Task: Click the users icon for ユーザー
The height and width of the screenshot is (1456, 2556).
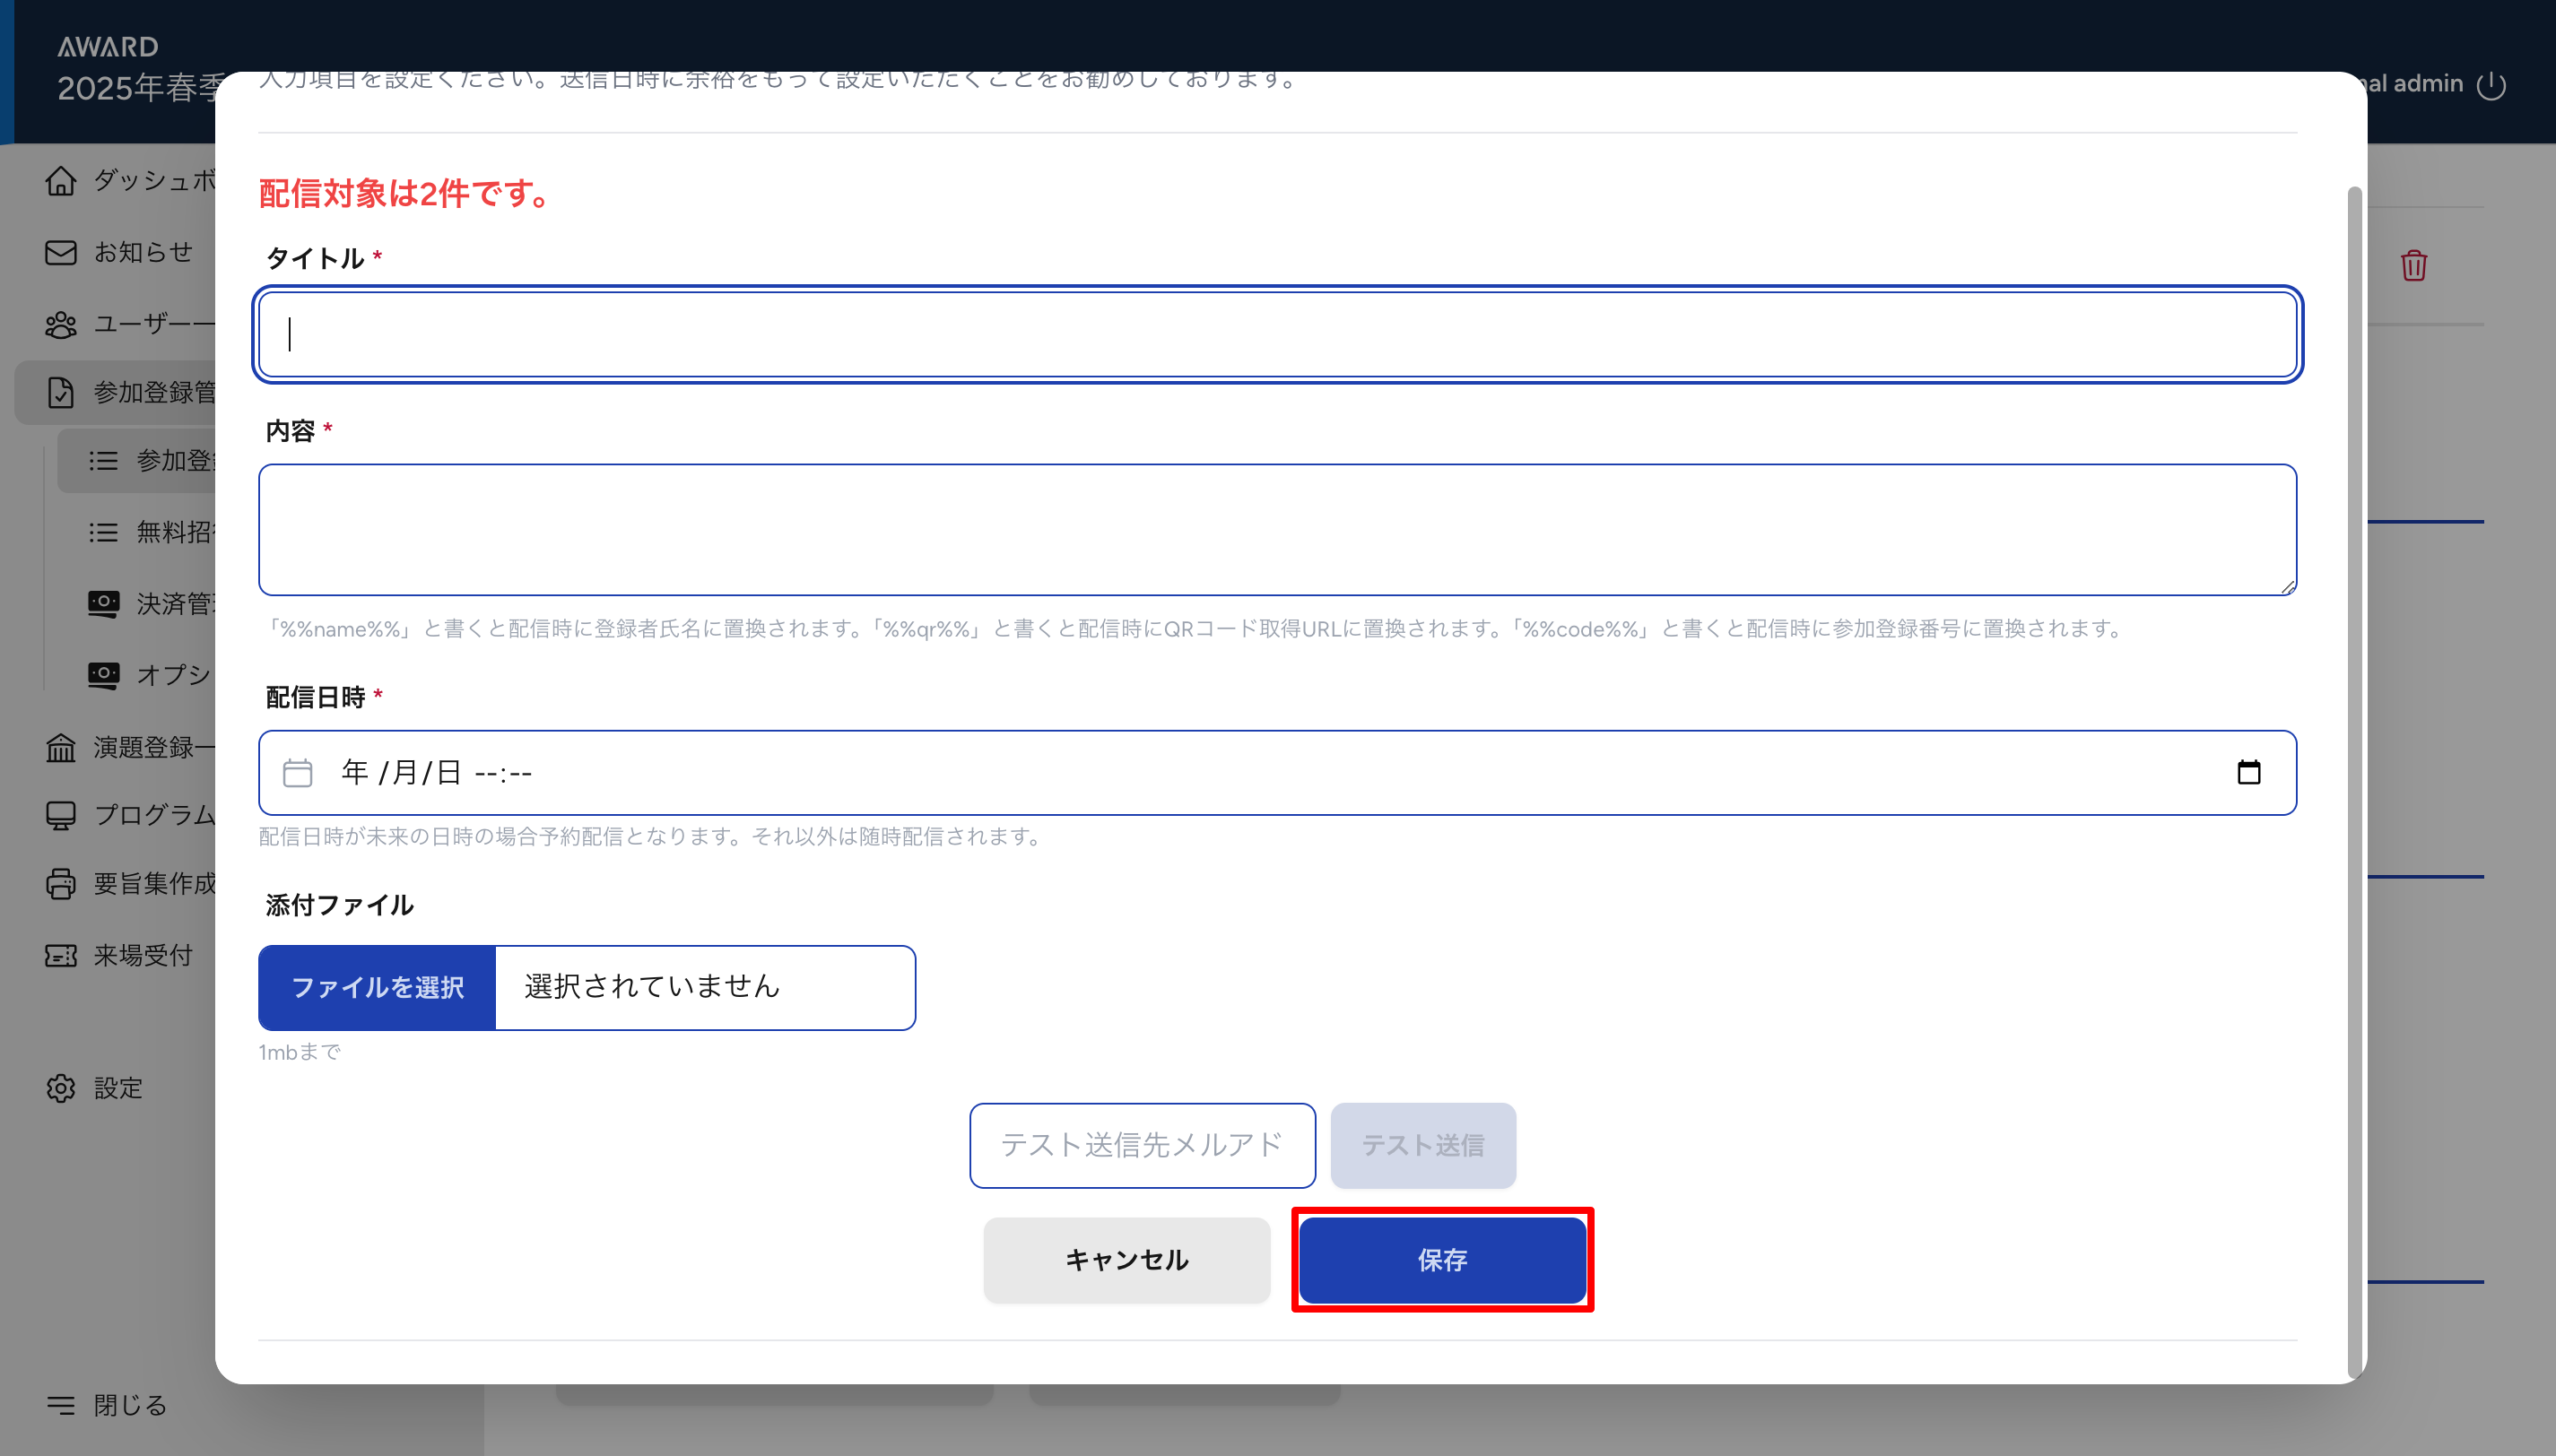Action: click(x=61, y=324)
